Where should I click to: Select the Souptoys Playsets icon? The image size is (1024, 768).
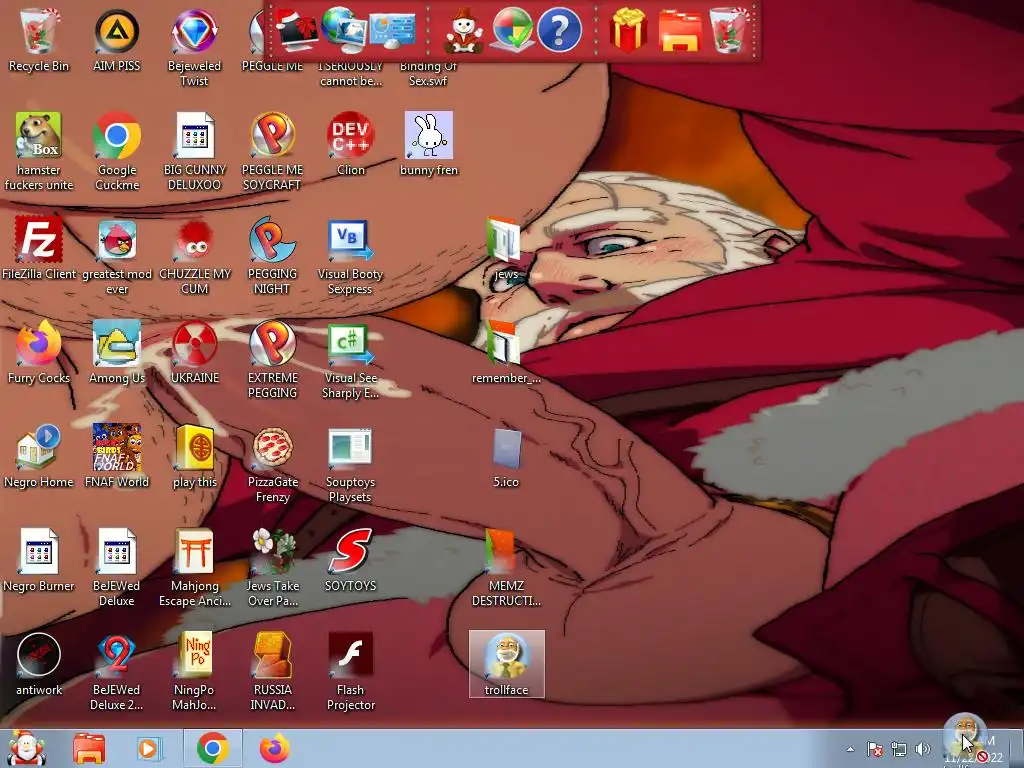(351, 464)
